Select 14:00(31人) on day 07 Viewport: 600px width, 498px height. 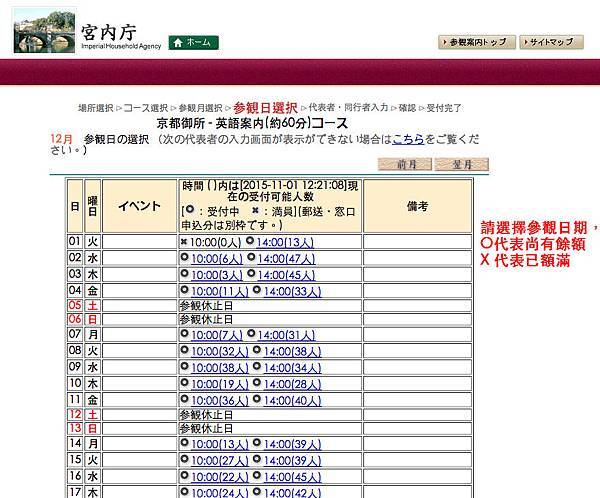286,335
